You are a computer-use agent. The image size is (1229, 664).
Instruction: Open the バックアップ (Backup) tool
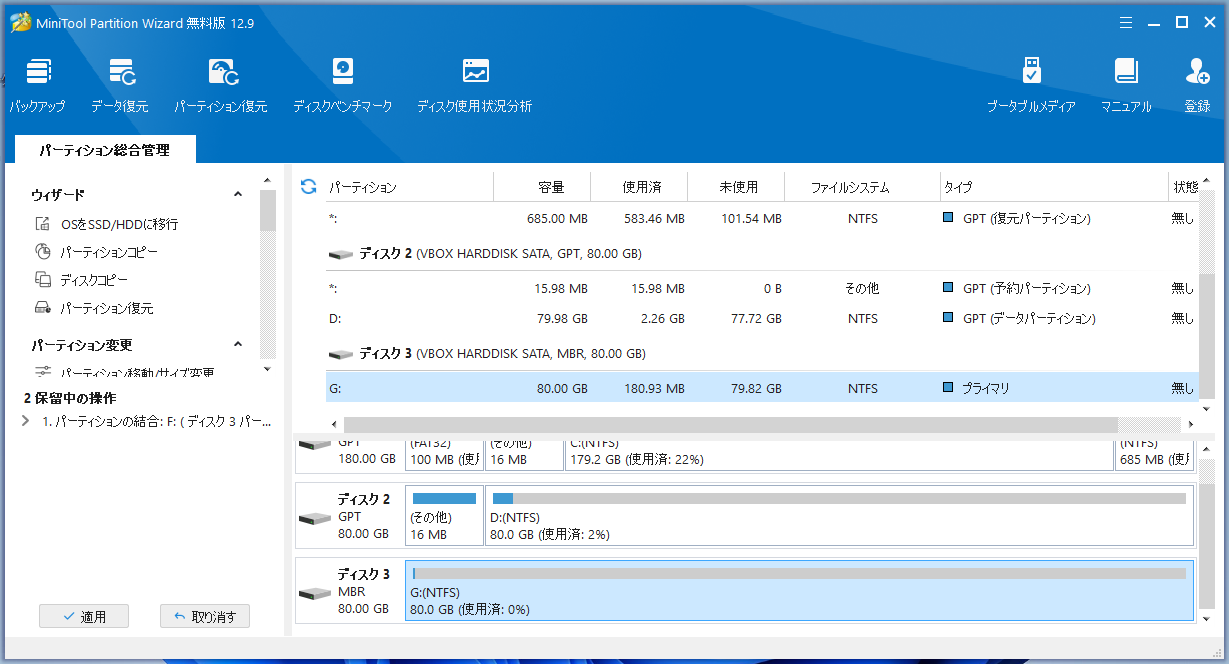(x=38, y=85)
